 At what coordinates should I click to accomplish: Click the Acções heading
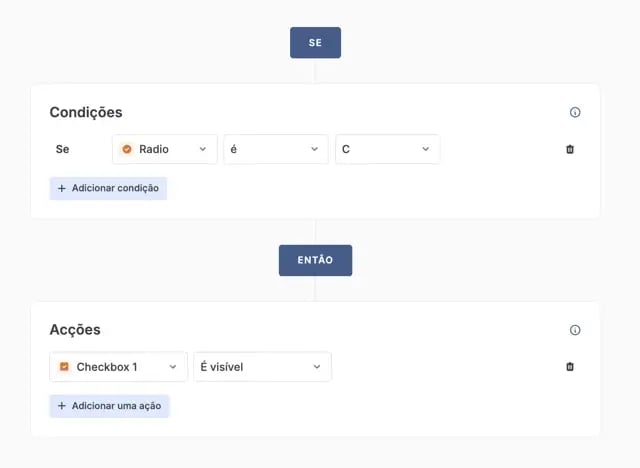(75, 330)
